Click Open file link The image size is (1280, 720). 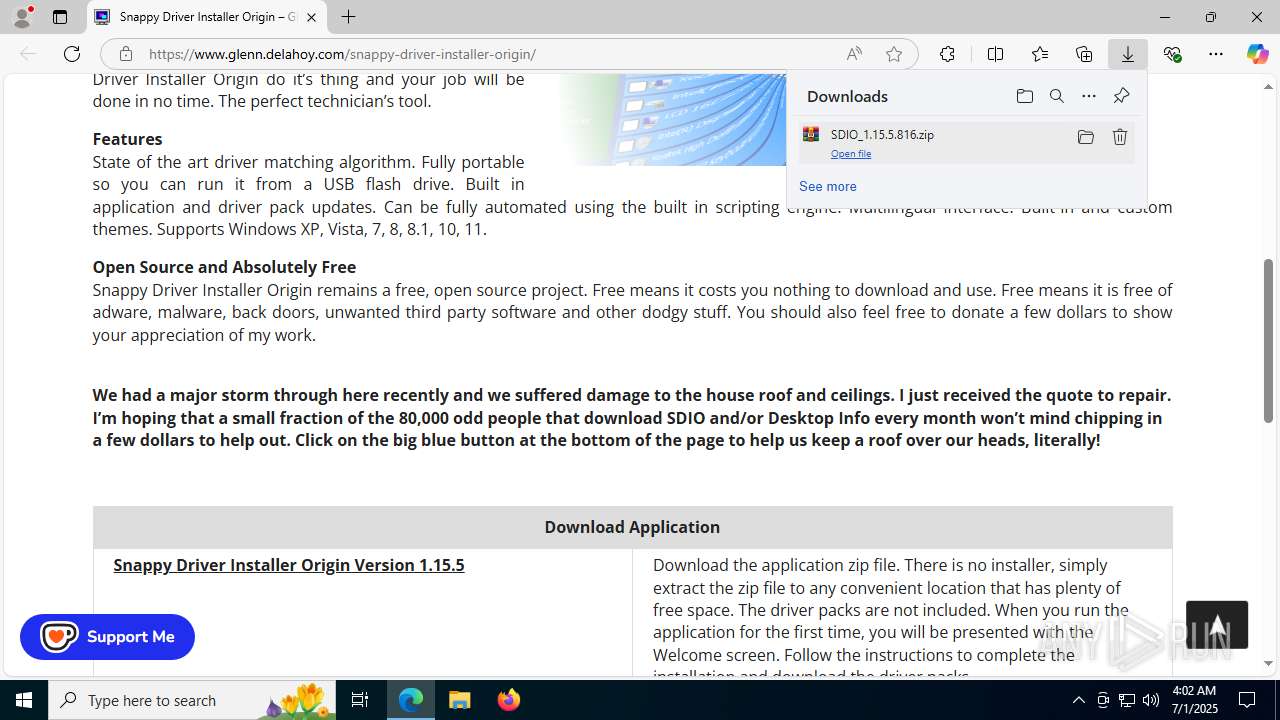tap(851, 154)
